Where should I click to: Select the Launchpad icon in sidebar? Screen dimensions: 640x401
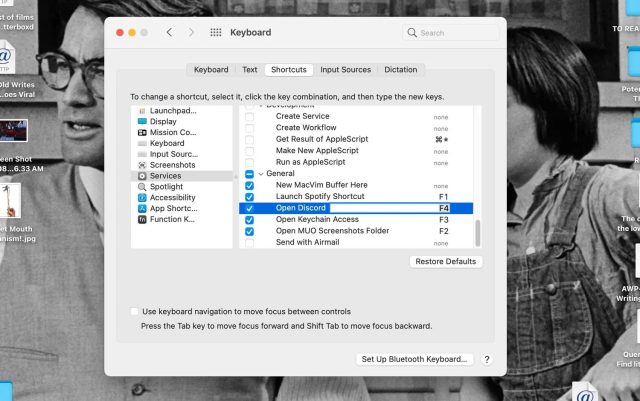point(142,111)
